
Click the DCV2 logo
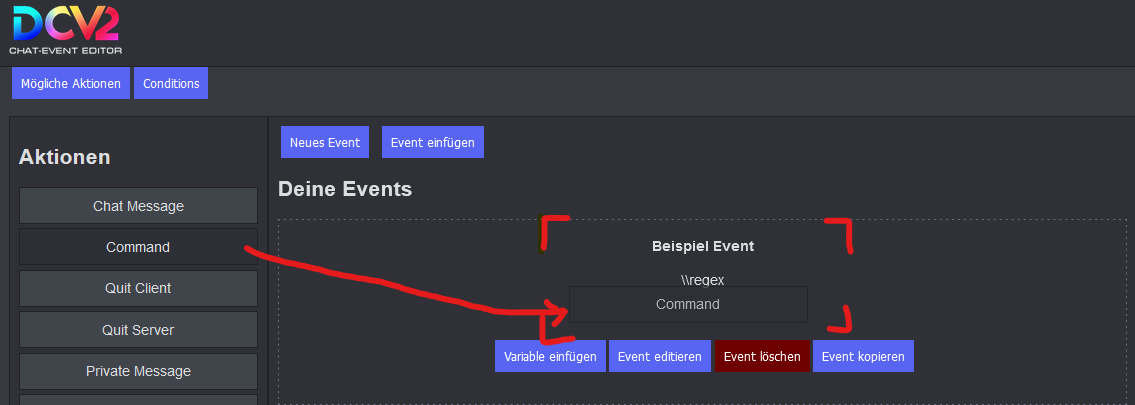pyautogui.click(x=65, y=22)
